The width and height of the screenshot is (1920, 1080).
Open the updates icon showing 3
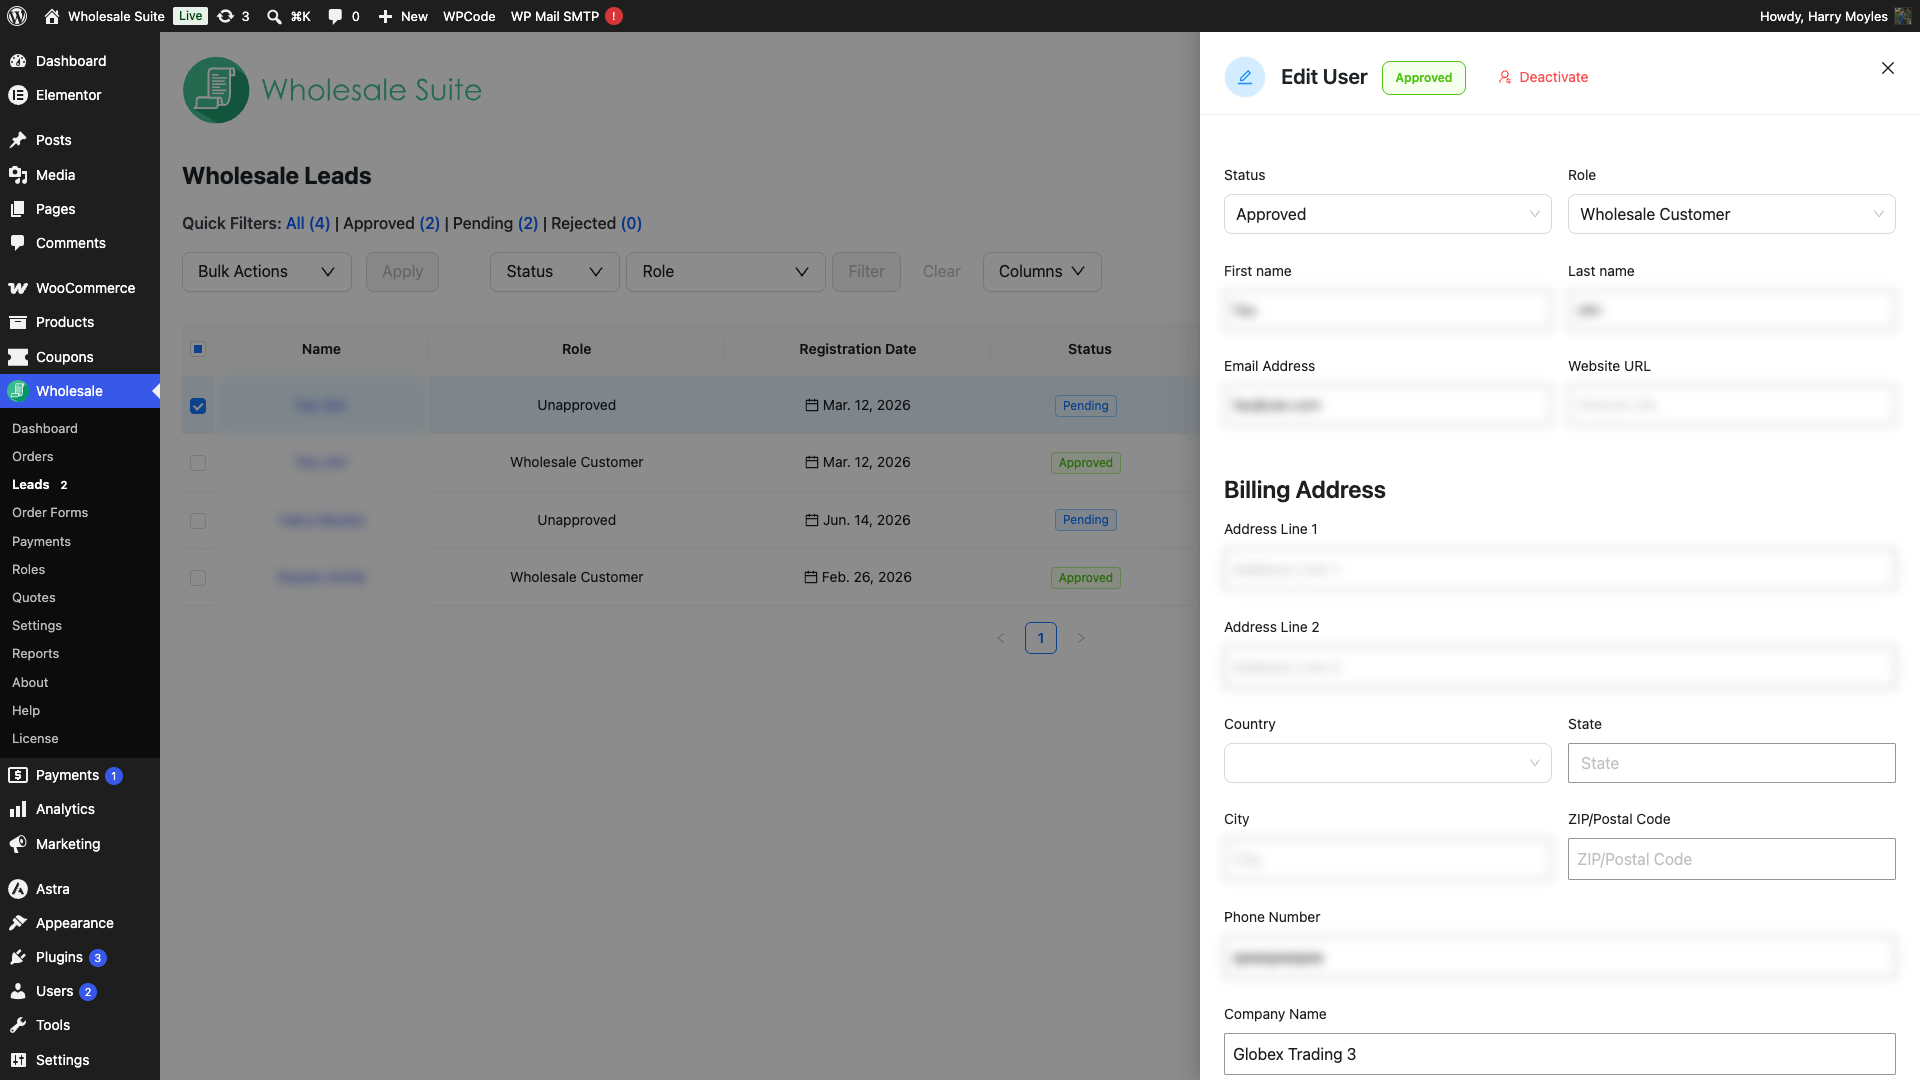tap(233, 16)
